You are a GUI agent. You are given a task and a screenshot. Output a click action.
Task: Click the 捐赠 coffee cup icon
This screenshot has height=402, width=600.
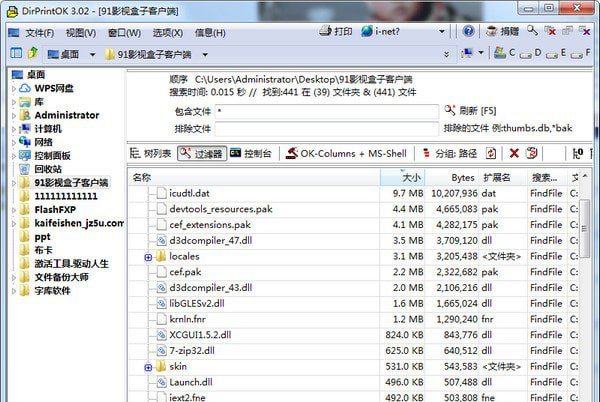click(x=491, y=31)
